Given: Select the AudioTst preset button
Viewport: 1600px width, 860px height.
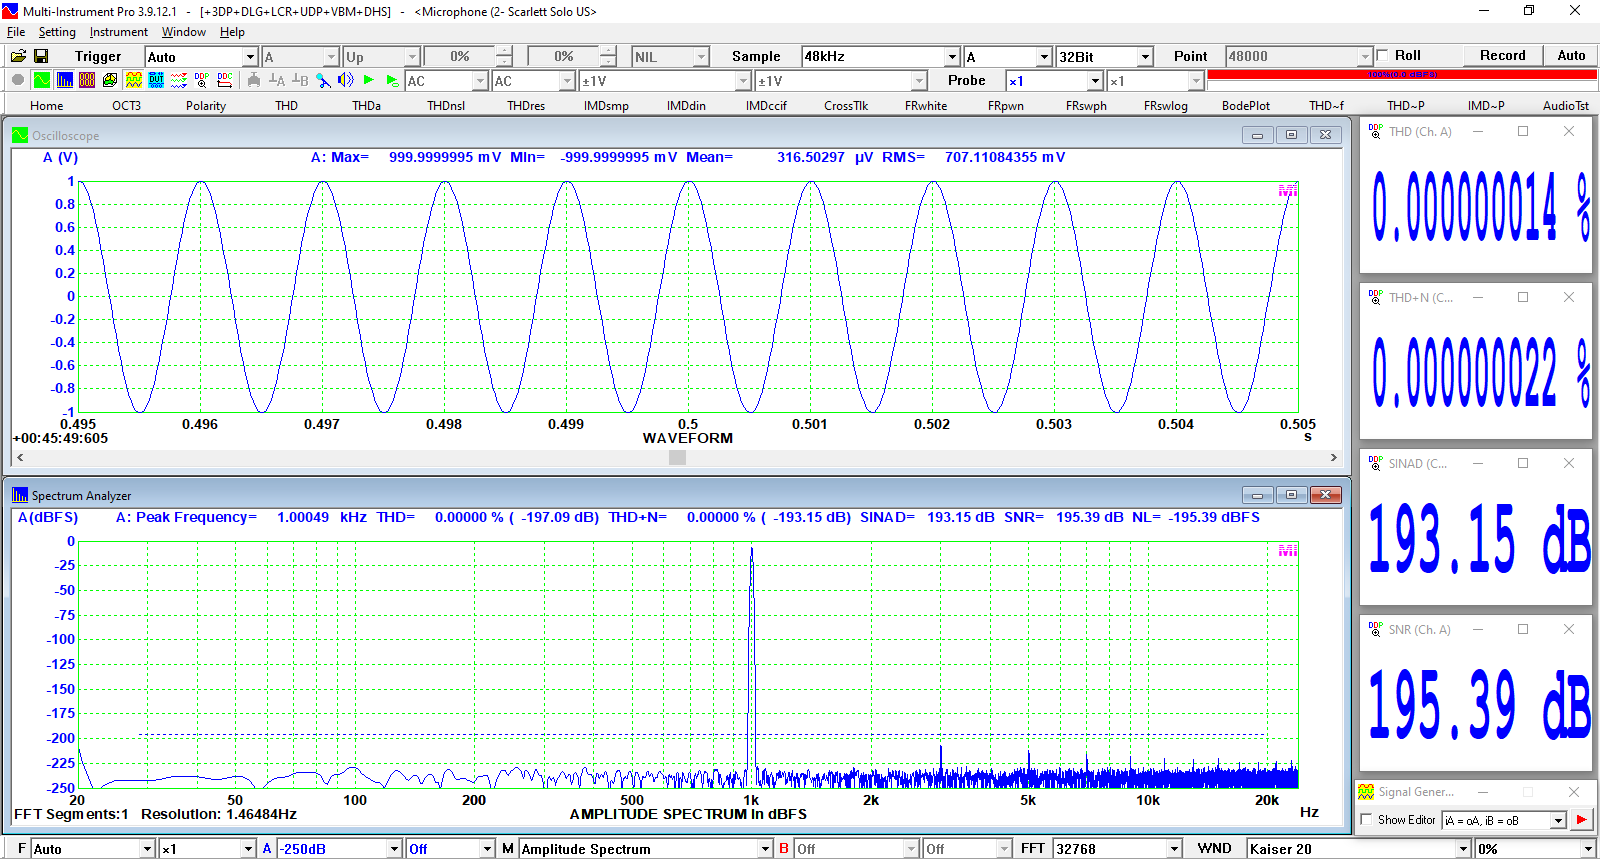Looking at the screenshot, I should coord(1565,106).
